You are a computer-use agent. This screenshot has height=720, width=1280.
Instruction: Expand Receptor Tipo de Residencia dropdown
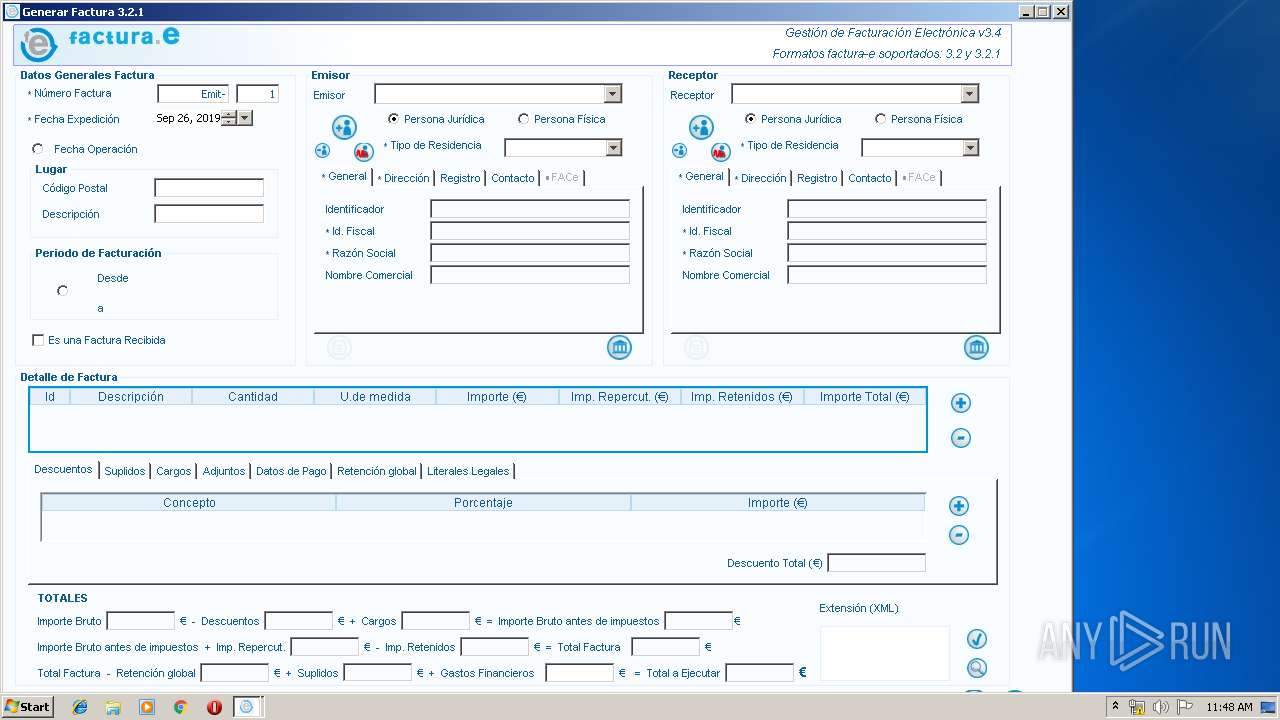(x=970, y=148)
